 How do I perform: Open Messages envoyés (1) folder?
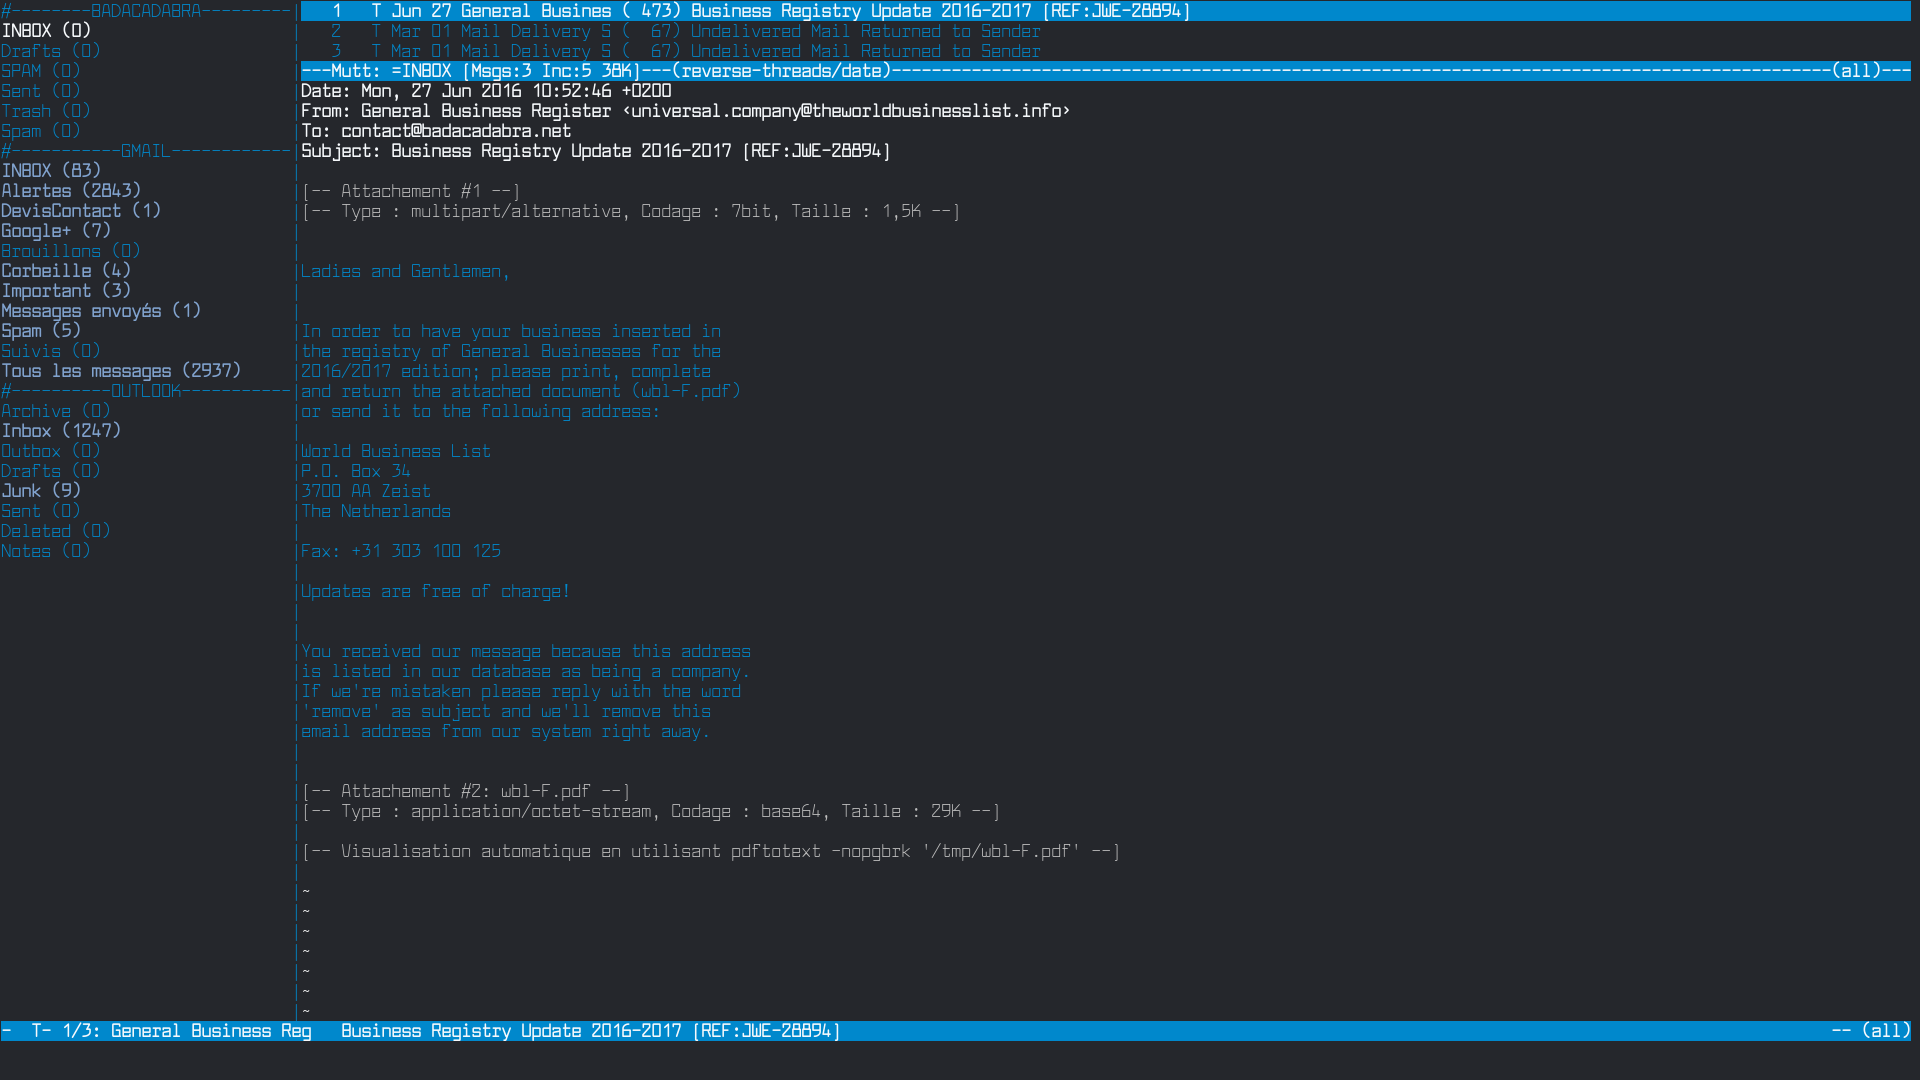(x=100, y=311)
